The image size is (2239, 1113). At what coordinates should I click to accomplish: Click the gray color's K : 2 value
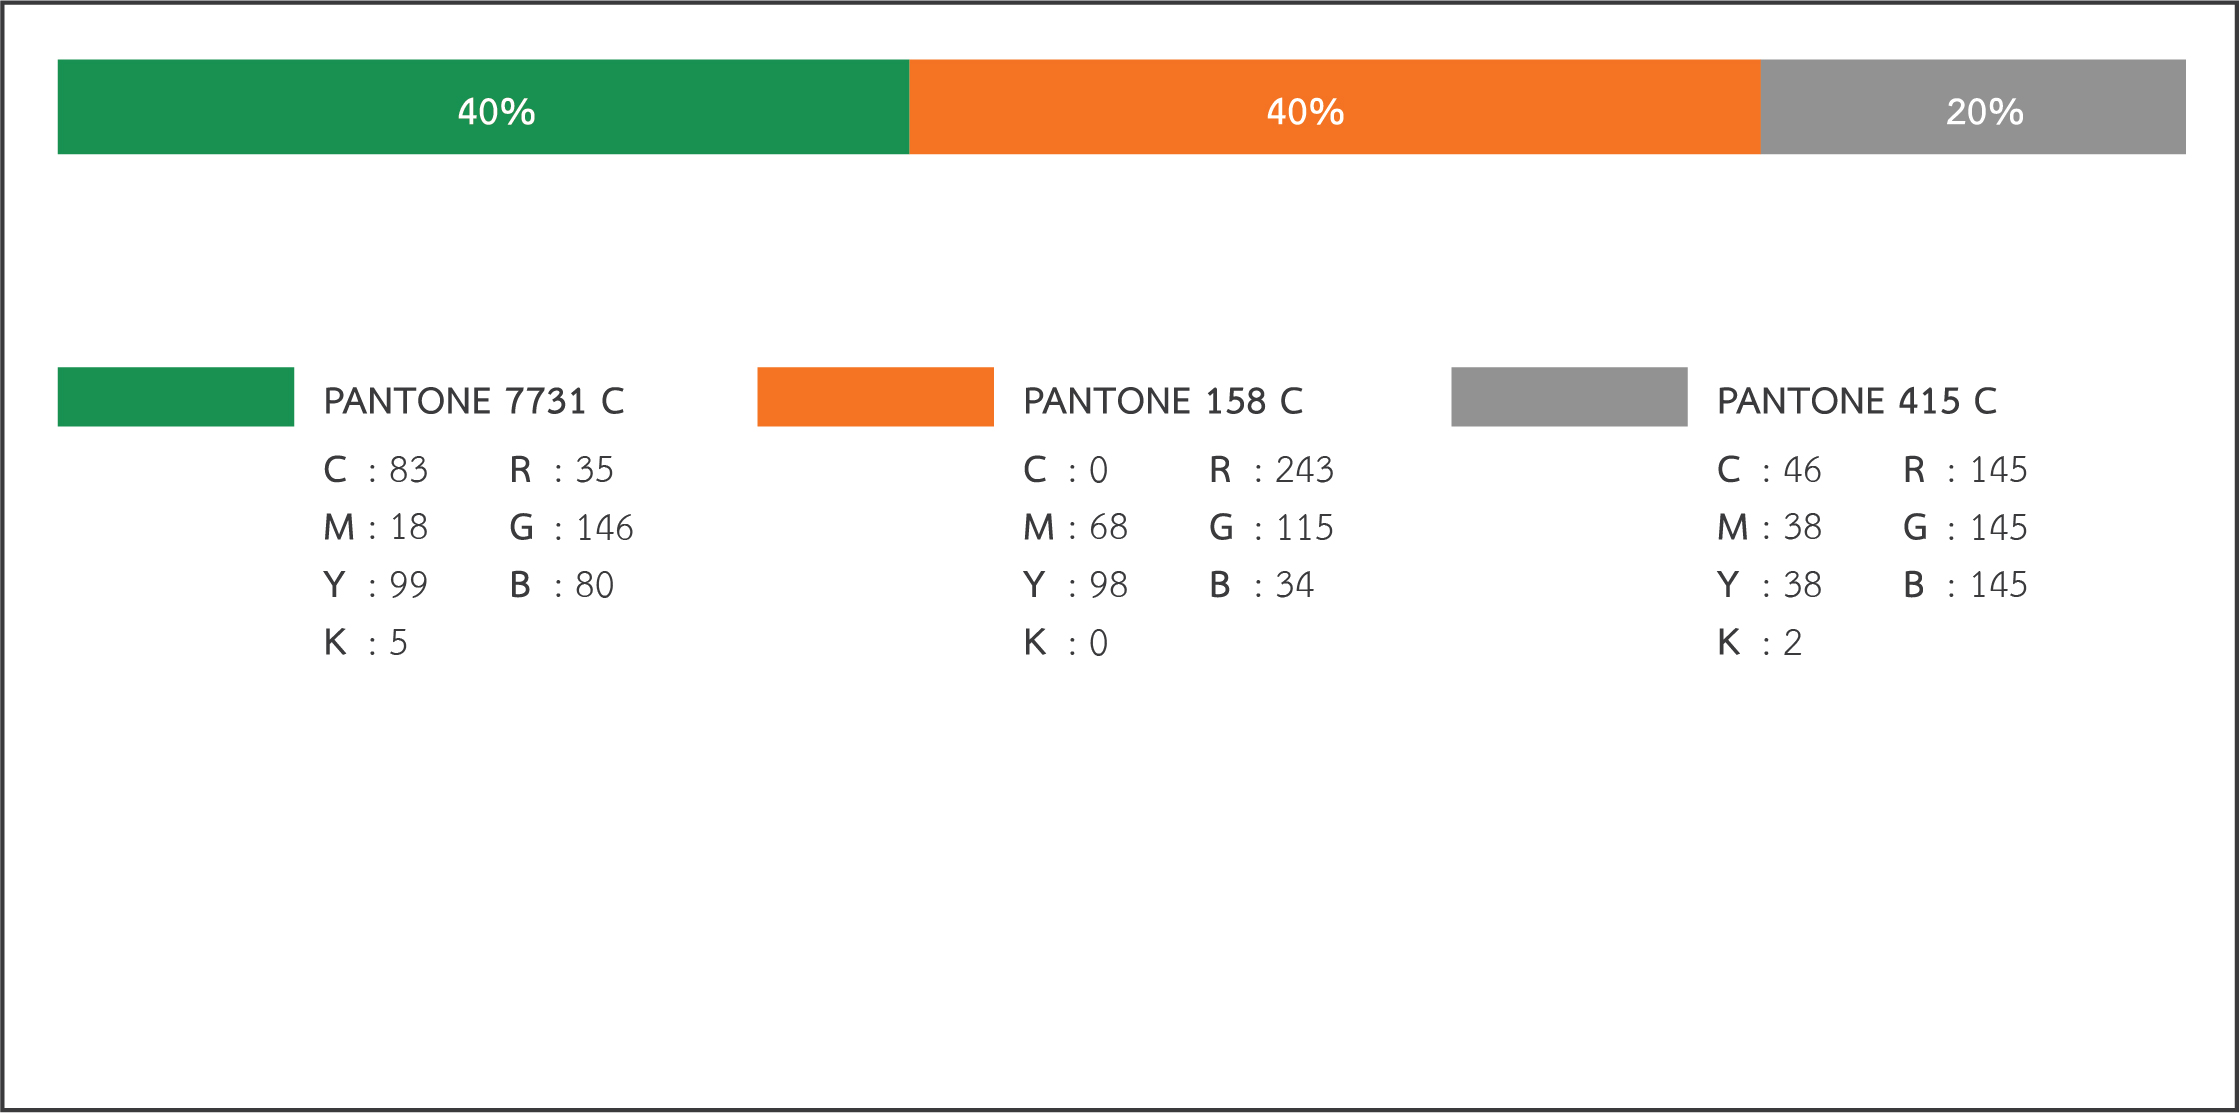[1760, 642]
